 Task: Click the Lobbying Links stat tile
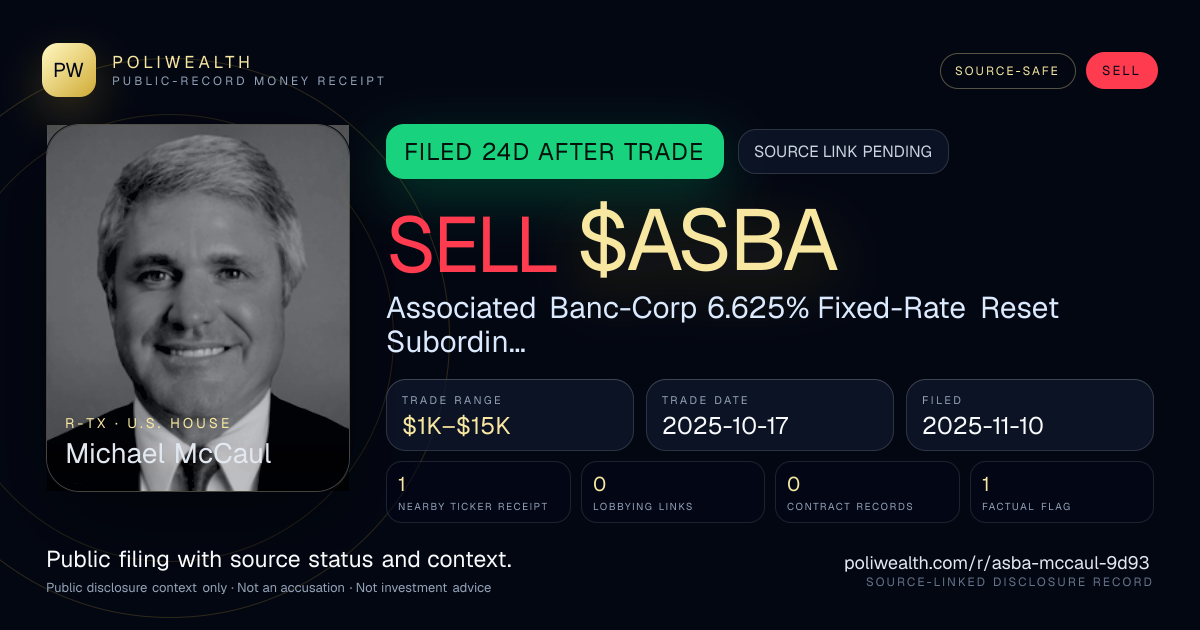pos(673,492)
